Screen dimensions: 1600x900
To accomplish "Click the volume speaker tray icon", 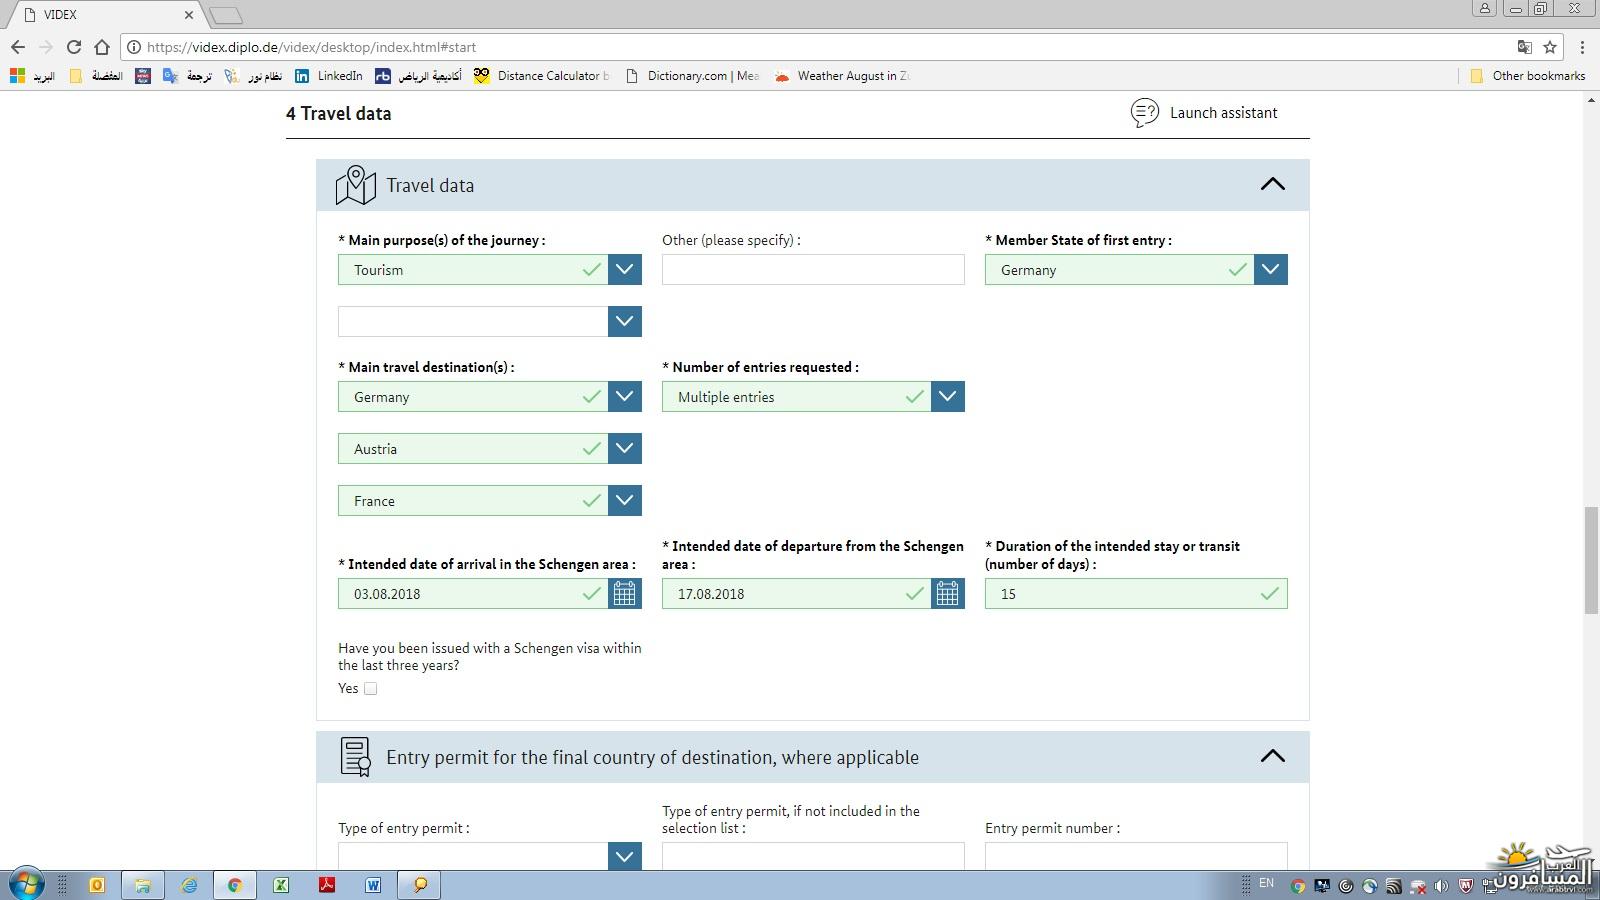I will coord(1441,886).
